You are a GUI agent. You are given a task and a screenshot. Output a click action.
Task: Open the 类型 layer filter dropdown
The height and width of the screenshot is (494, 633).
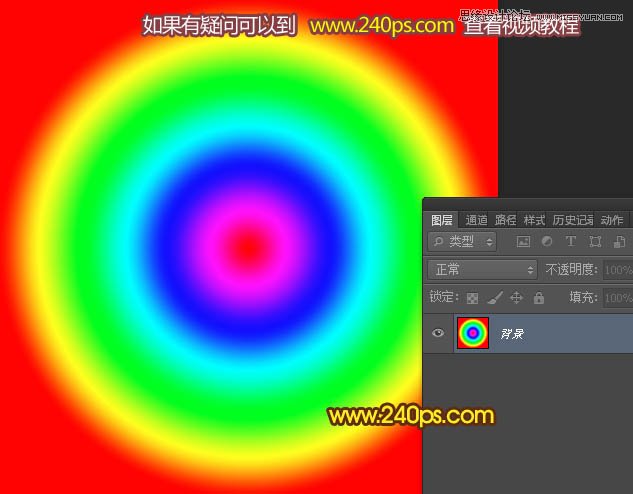462,242
